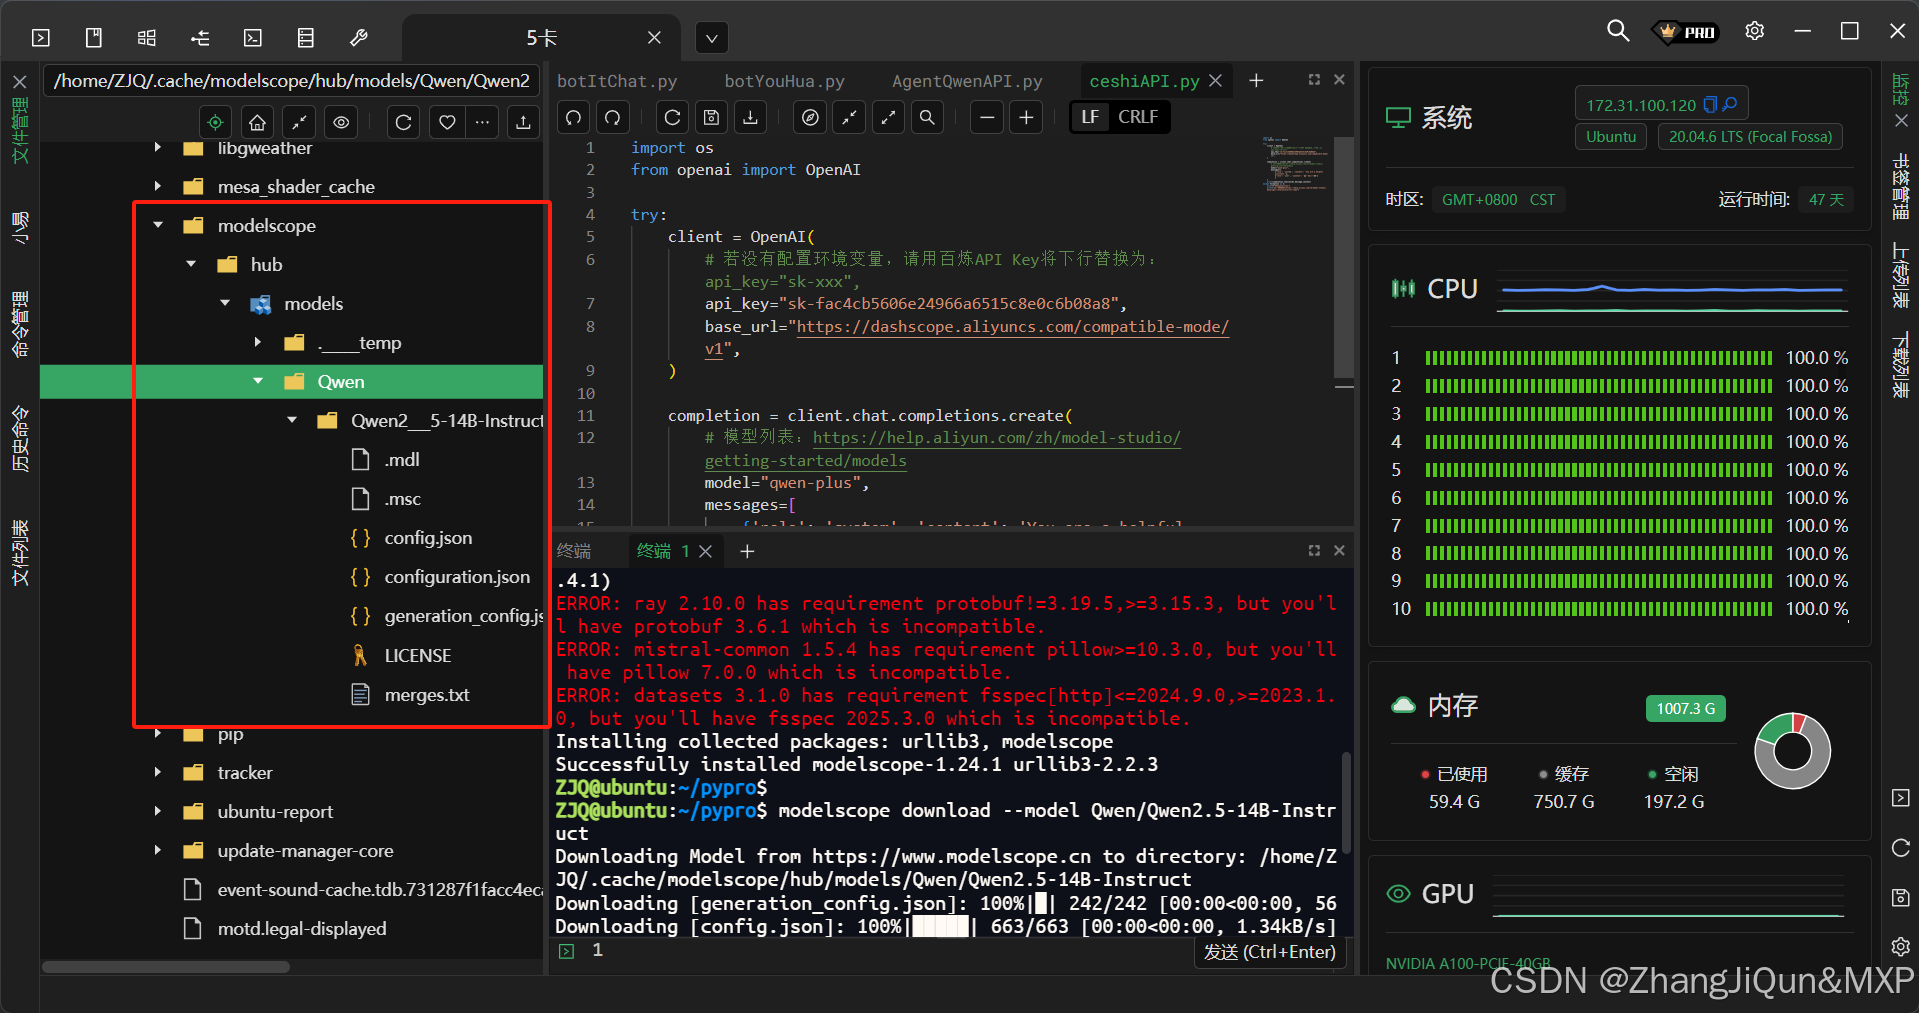Copy the IP address 172.31.100.120

pos(1710,105)
